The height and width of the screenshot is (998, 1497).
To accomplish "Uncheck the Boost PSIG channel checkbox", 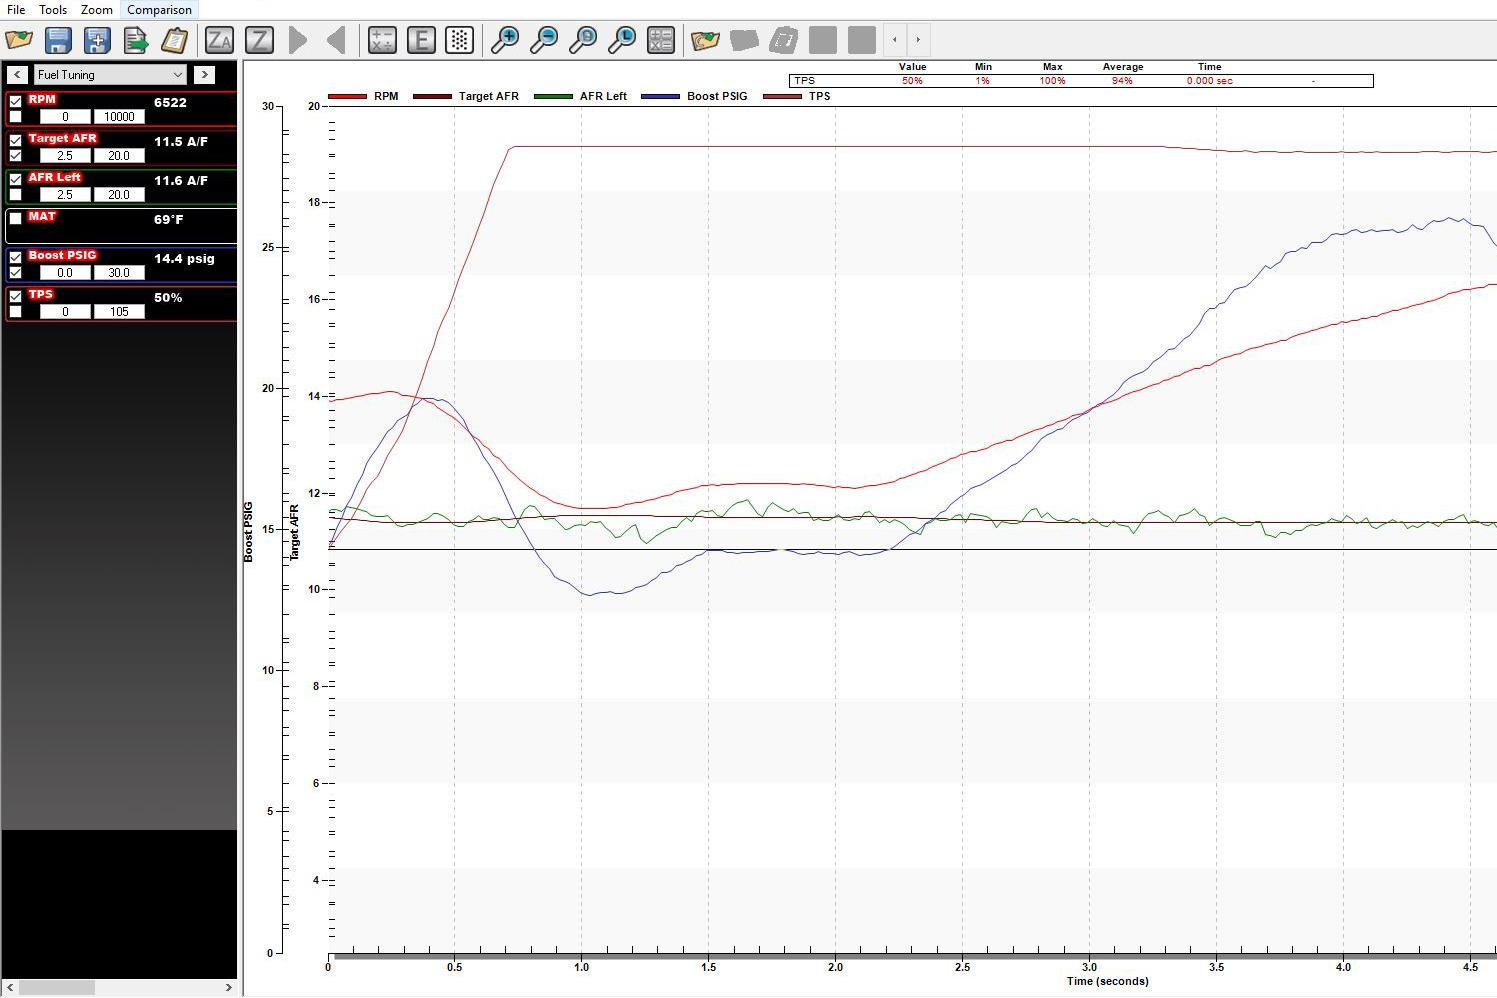I will tap(15, 257).
